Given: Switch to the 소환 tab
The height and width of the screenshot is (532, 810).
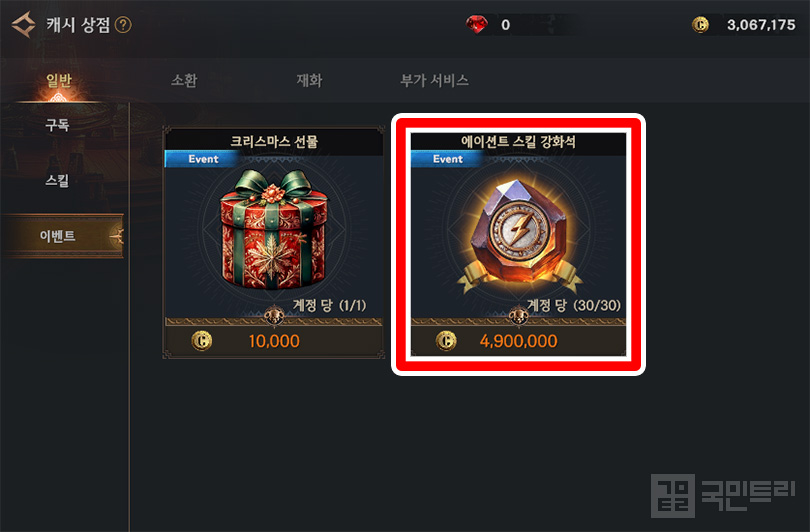Looking at the screenshot, I should (184, 80).
